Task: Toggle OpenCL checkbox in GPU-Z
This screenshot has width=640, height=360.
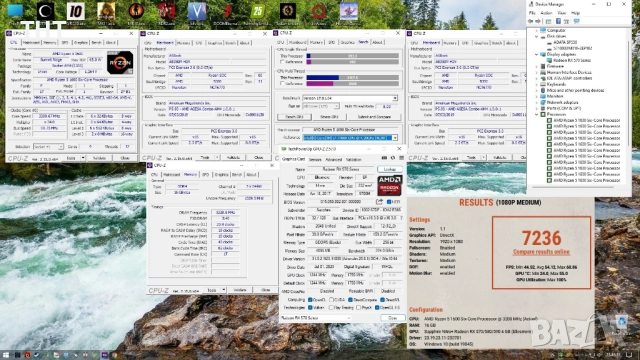Action: (310, 300)
